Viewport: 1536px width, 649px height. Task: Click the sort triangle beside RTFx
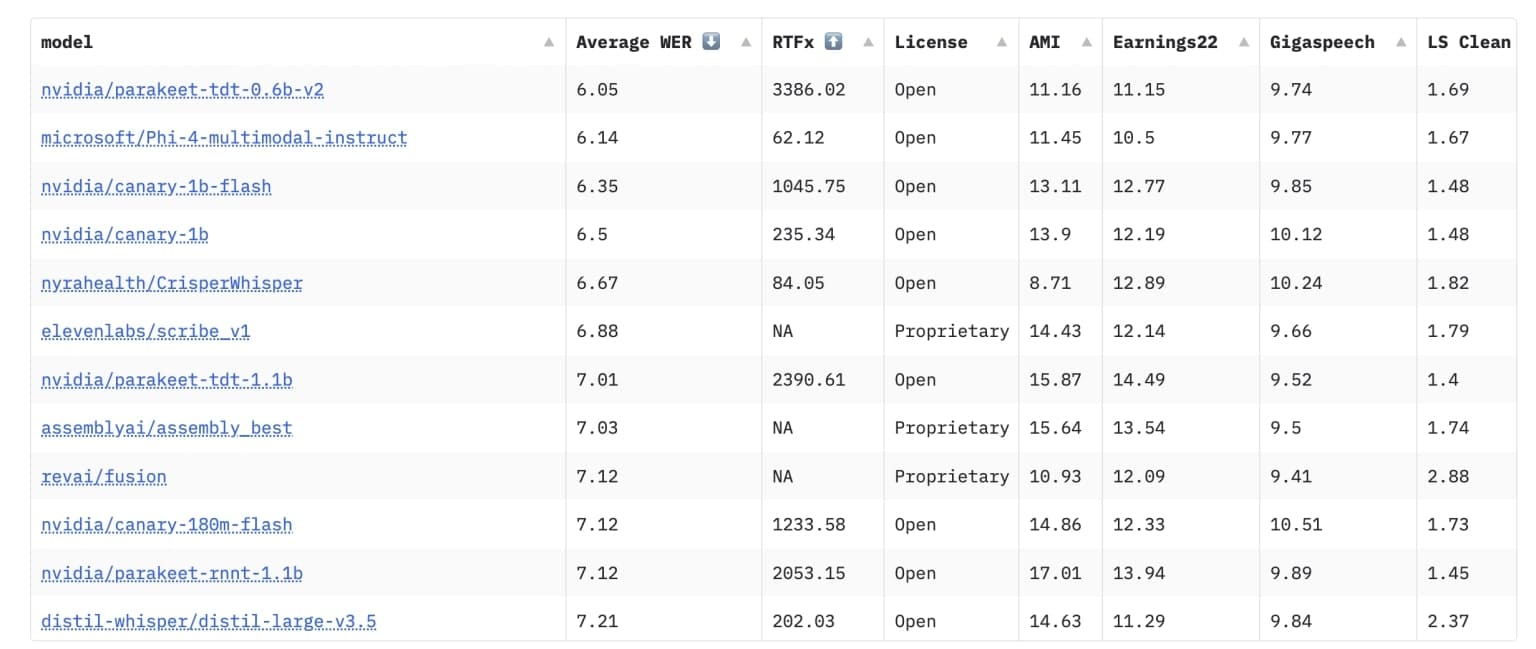click(869, 42)
